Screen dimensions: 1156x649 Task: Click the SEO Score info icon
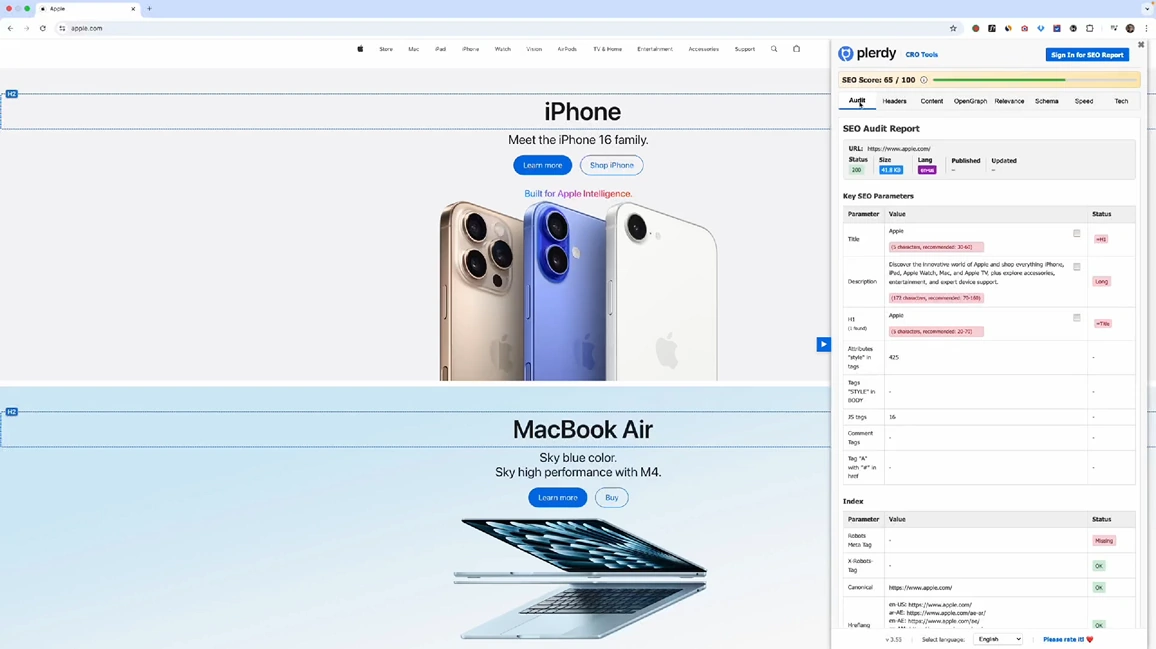(923, 79)
